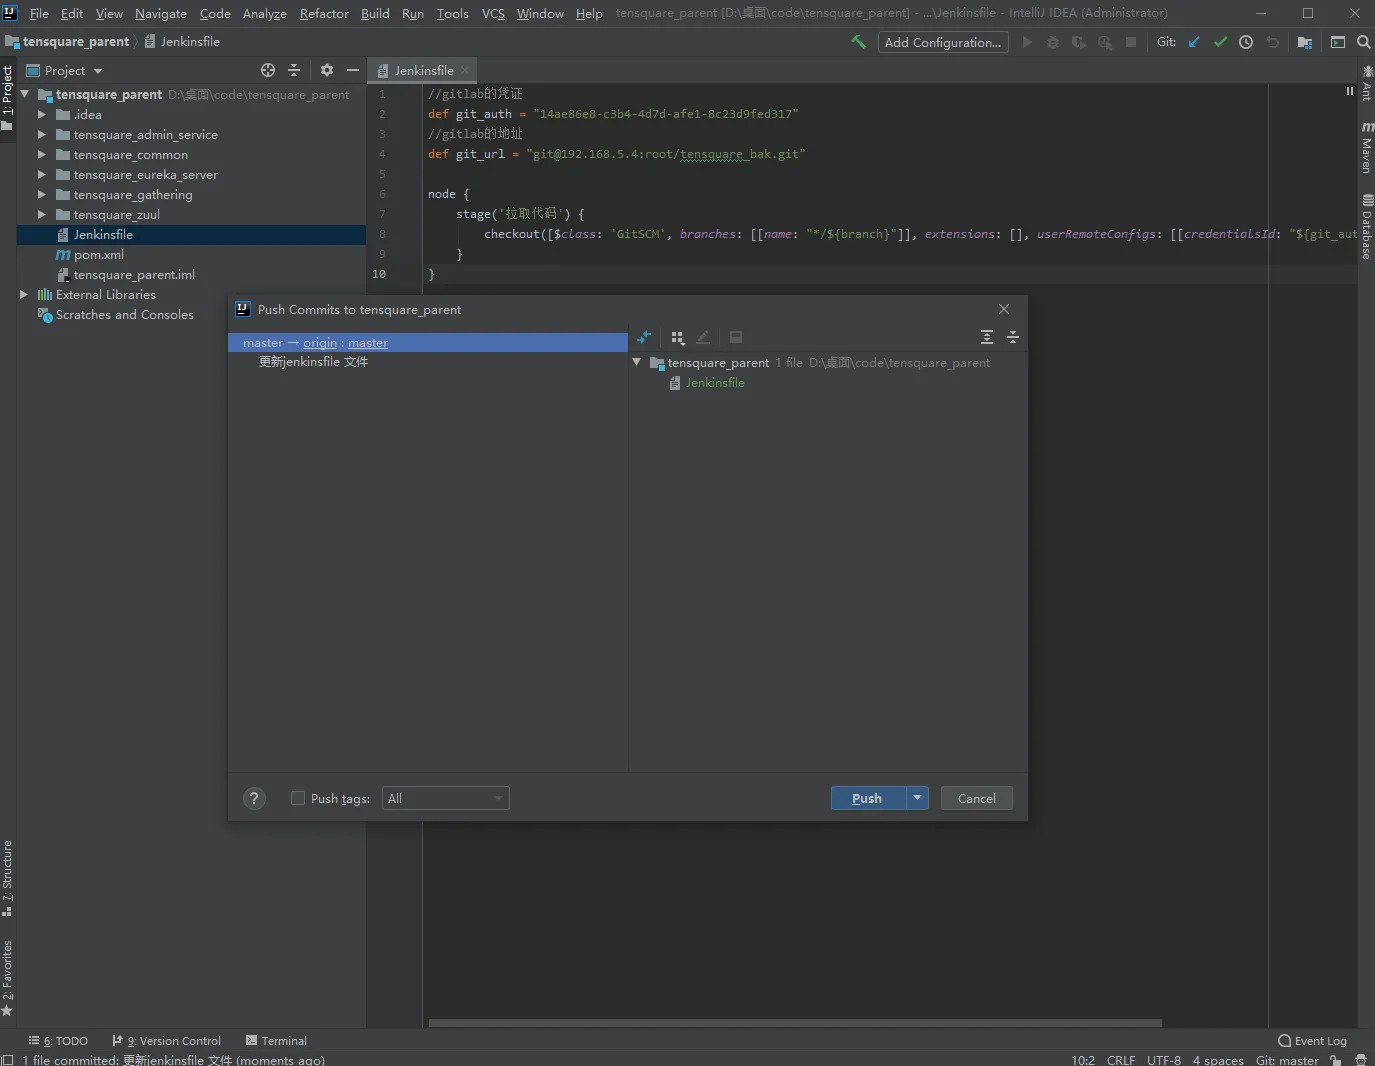Click the Git commit checkmark icon
1375x1066 pixels.
pos(1220,42)
